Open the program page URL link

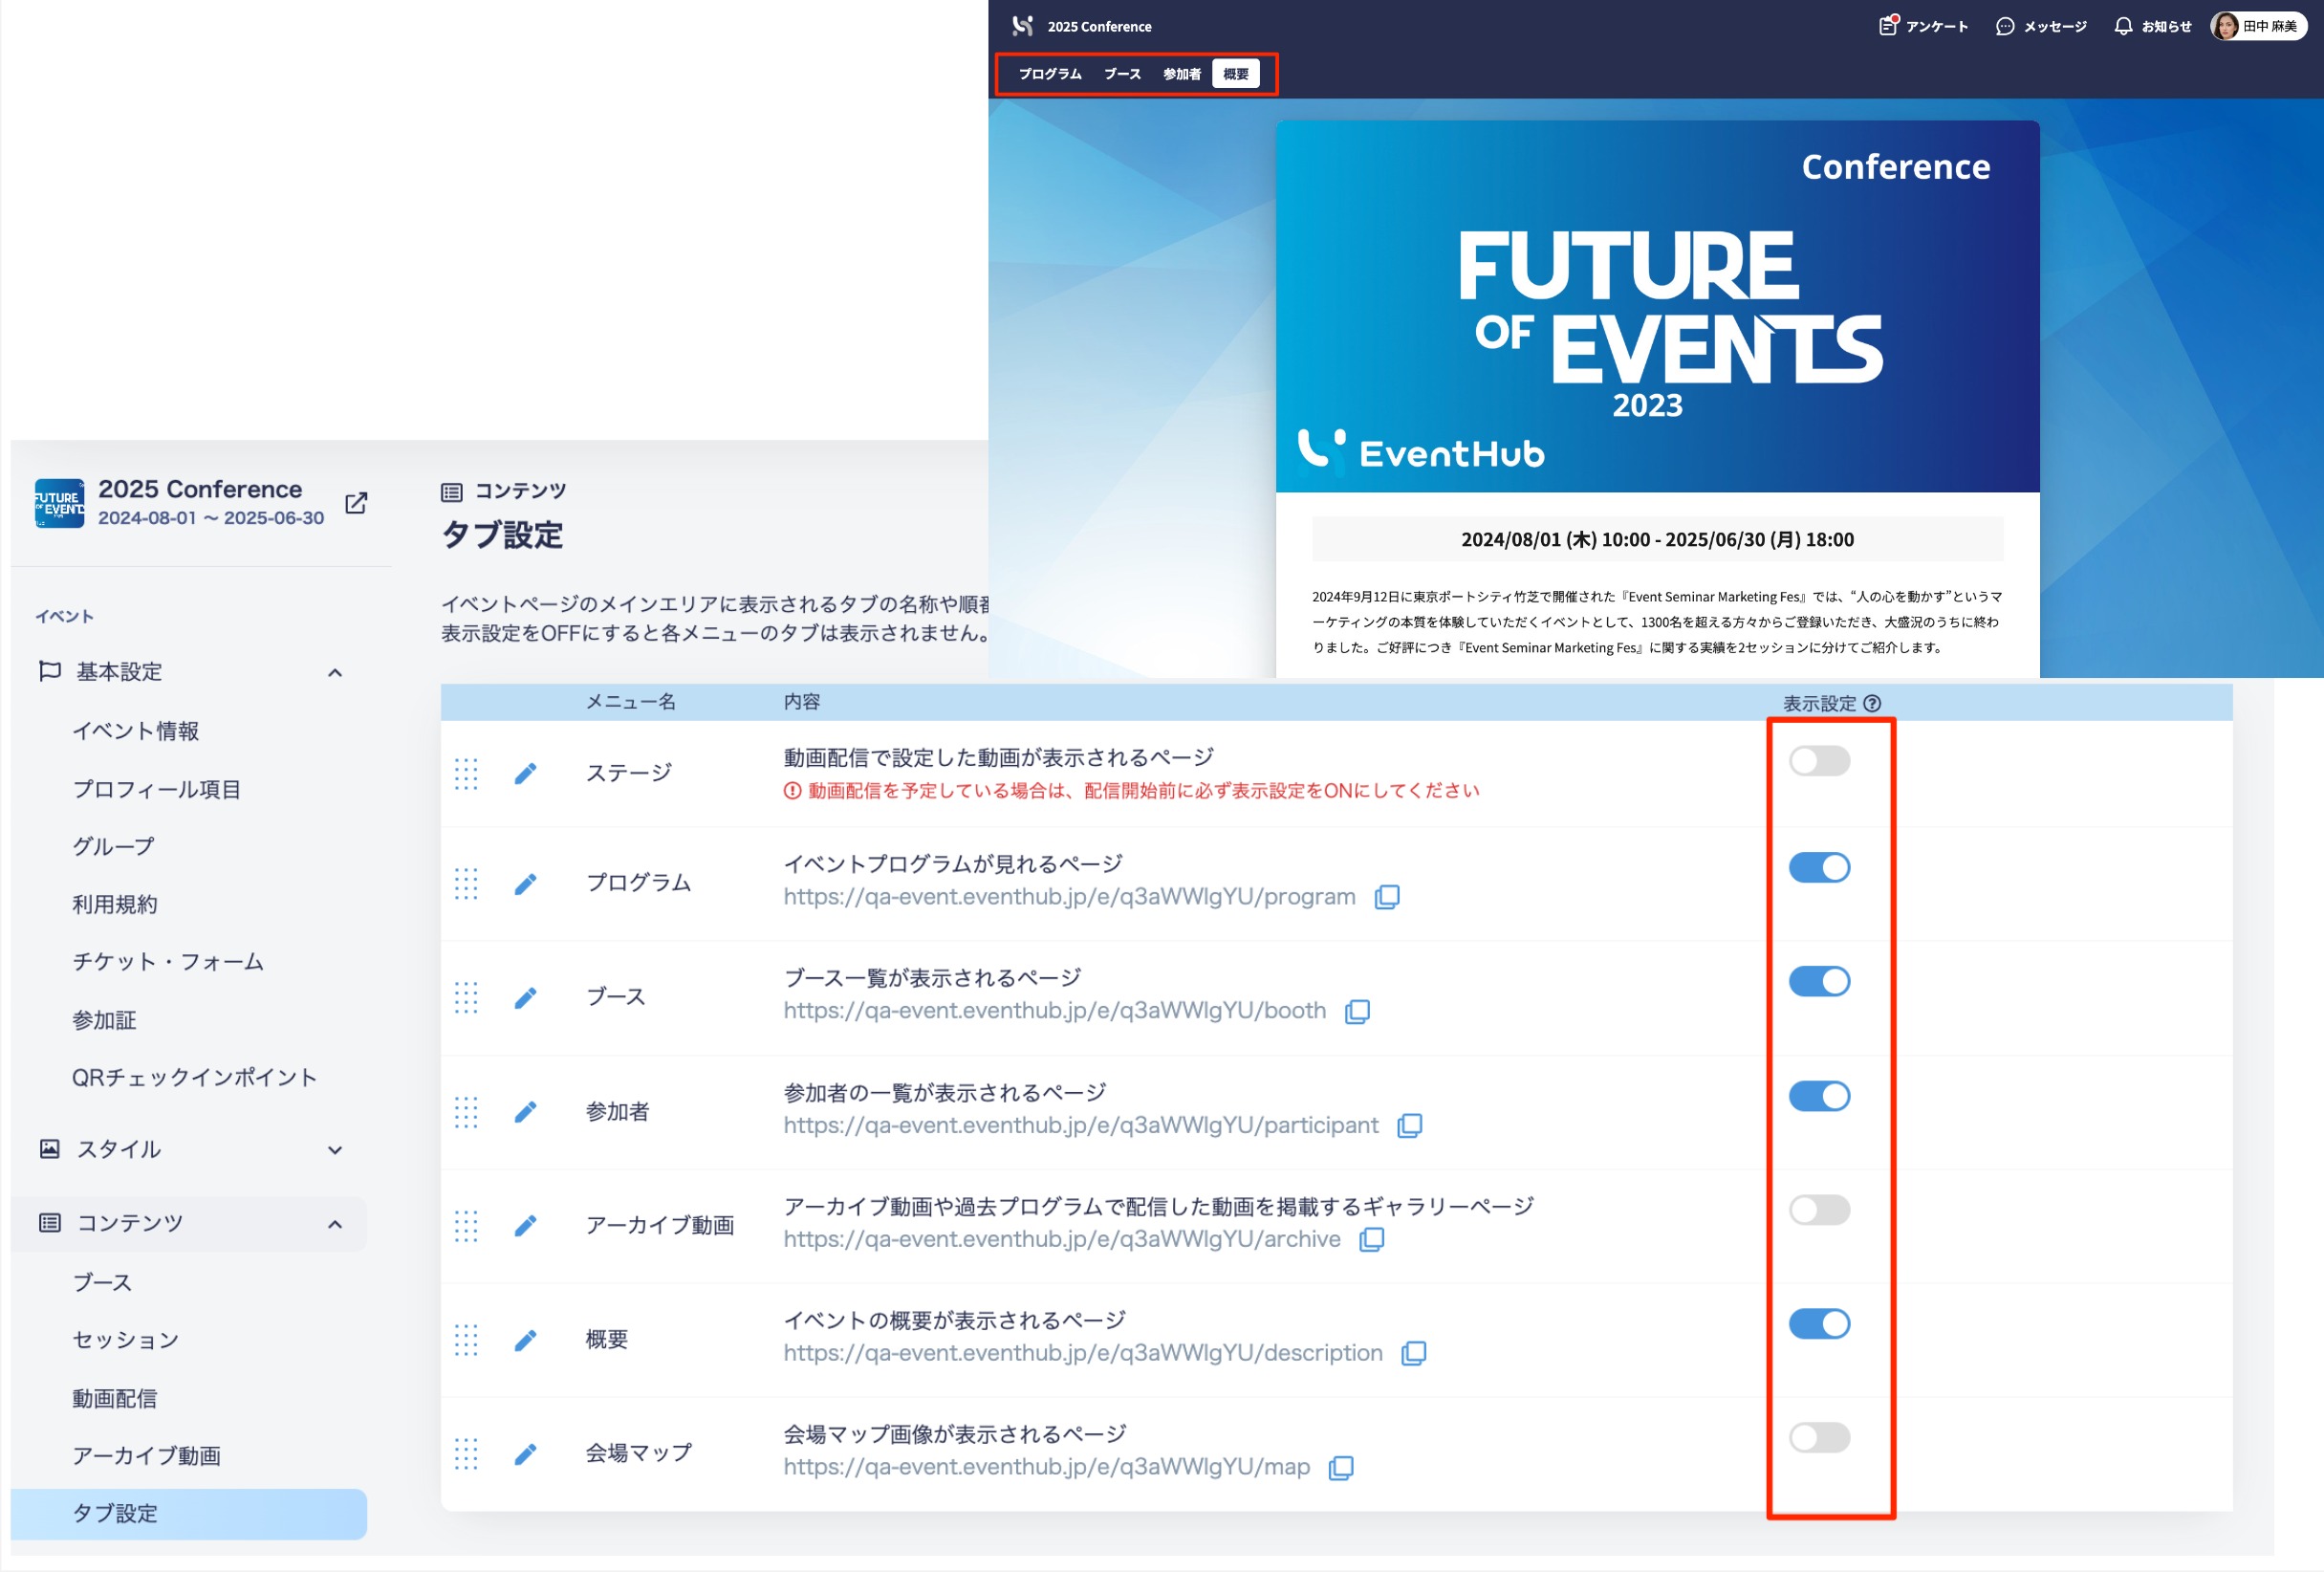pos(1069,897)
